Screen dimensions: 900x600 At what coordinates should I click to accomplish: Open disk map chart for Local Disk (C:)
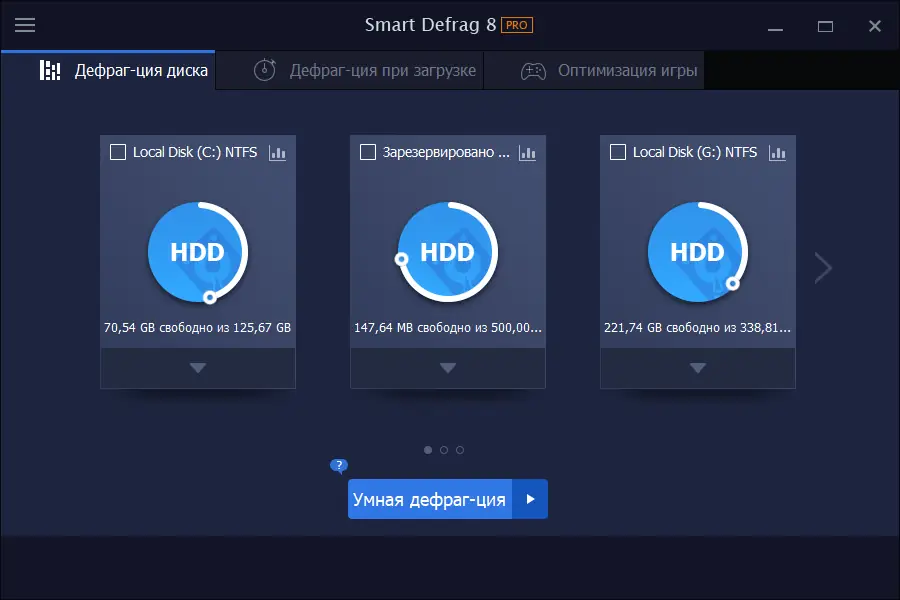pyautogui.click(x=277, y=152)
